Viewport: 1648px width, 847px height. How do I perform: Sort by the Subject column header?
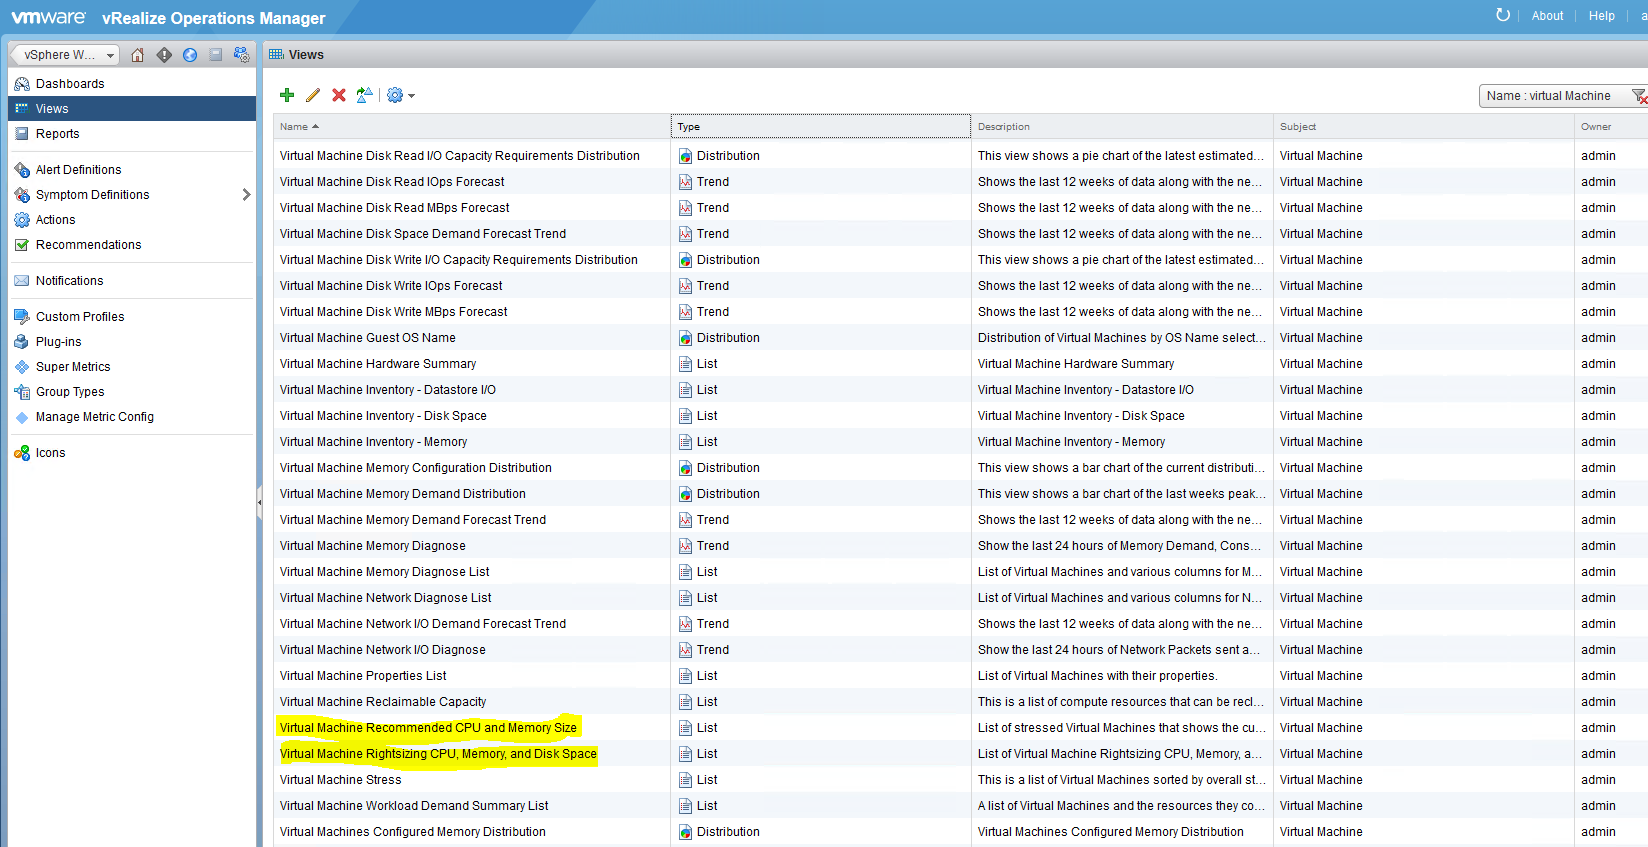pos(1424,127)
